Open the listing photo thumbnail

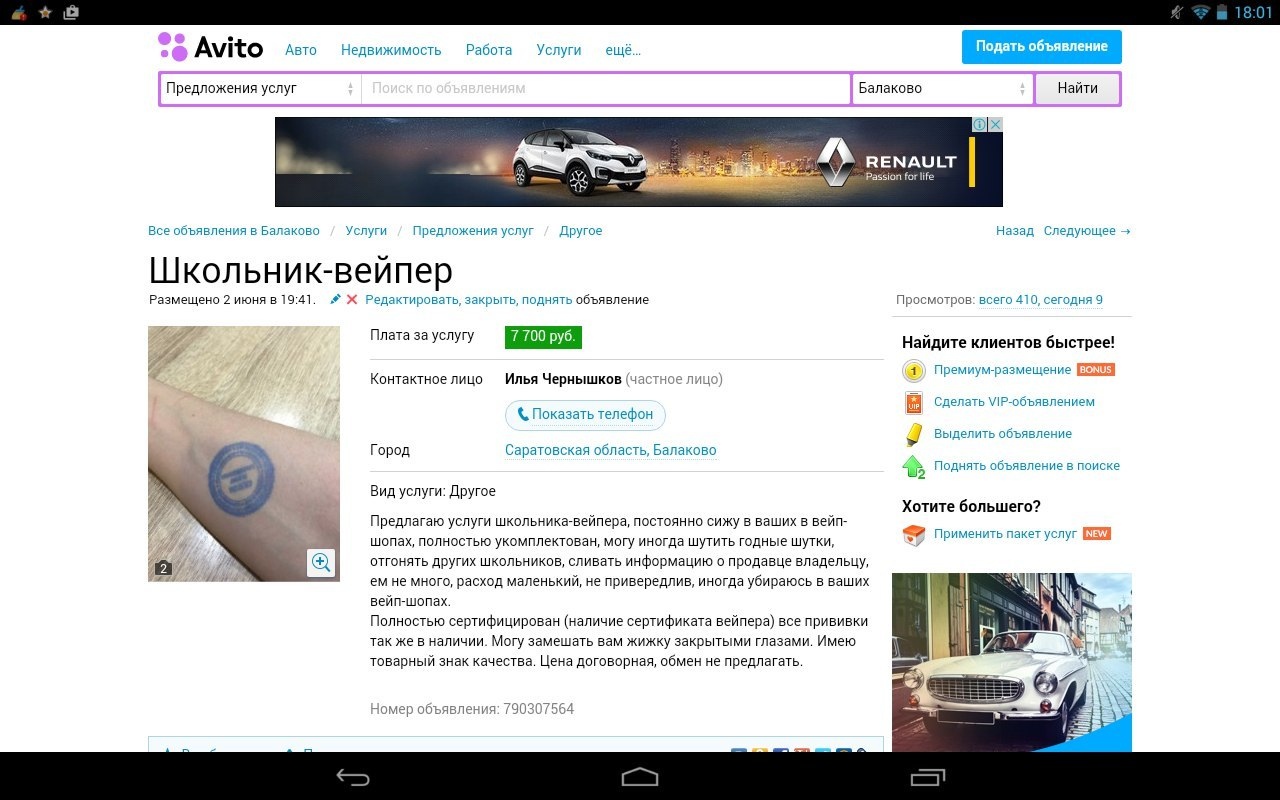pos(243,452)
